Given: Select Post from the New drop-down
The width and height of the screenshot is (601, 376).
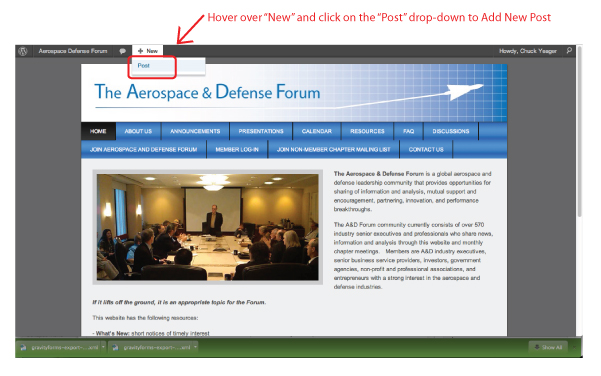Looking at the screenshot, I should click(x=144, y=66).
